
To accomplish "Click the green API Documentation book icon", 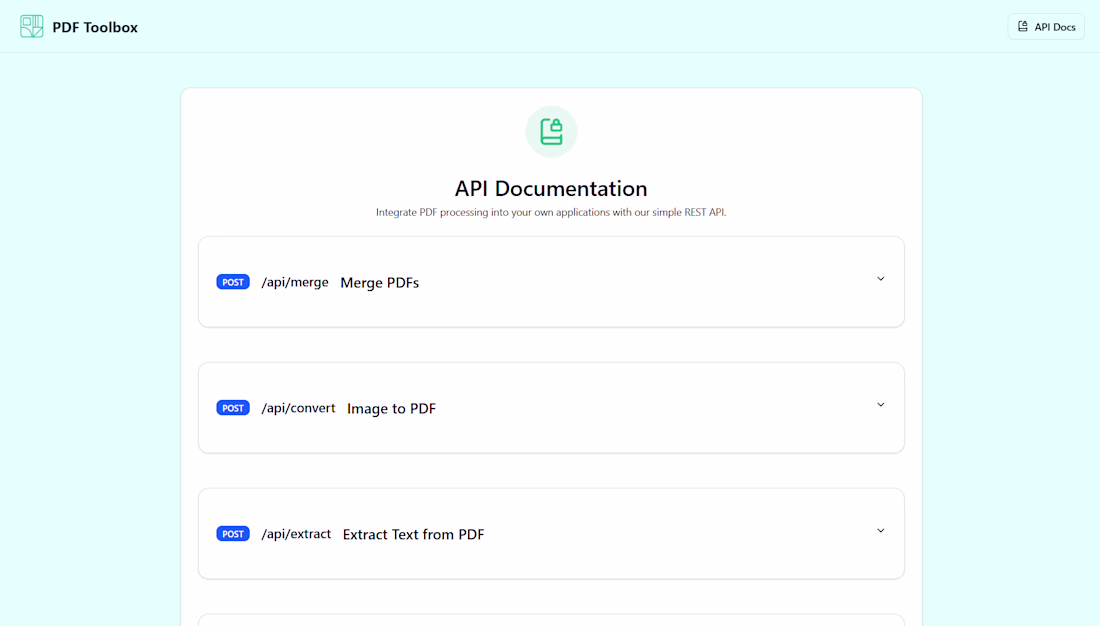I will tap(551, 132).
